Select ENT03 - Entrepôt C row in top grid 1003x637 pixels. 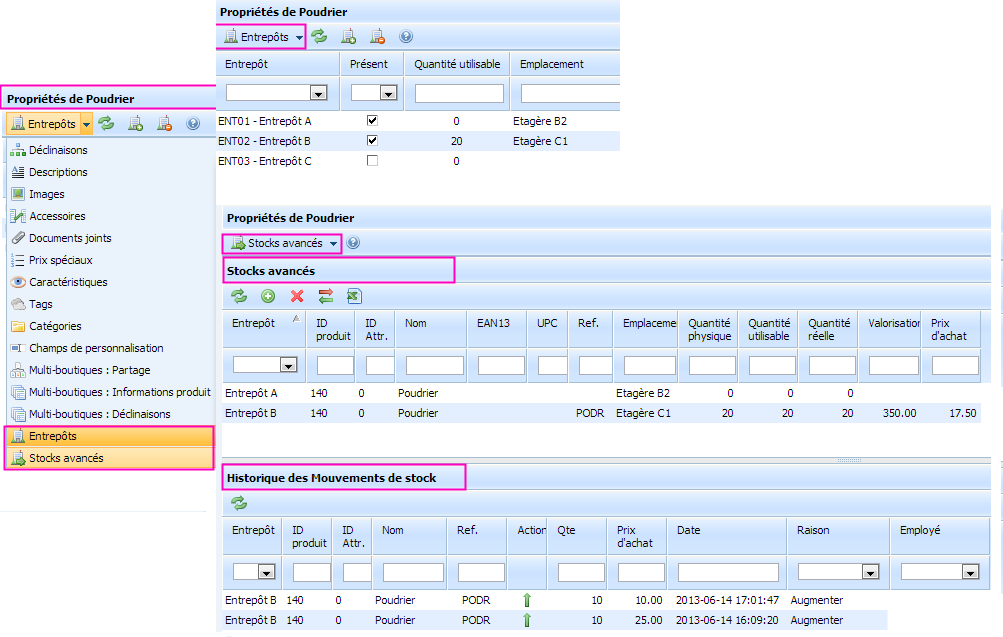coord(418,161)
